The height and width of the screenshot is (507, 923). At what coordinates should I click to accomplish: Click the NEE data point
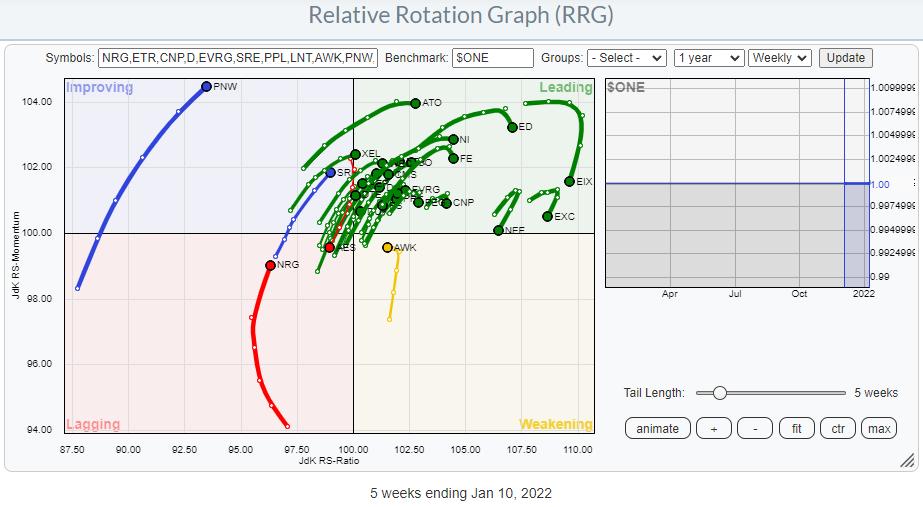pyautogui.click(x=498, y=230)
